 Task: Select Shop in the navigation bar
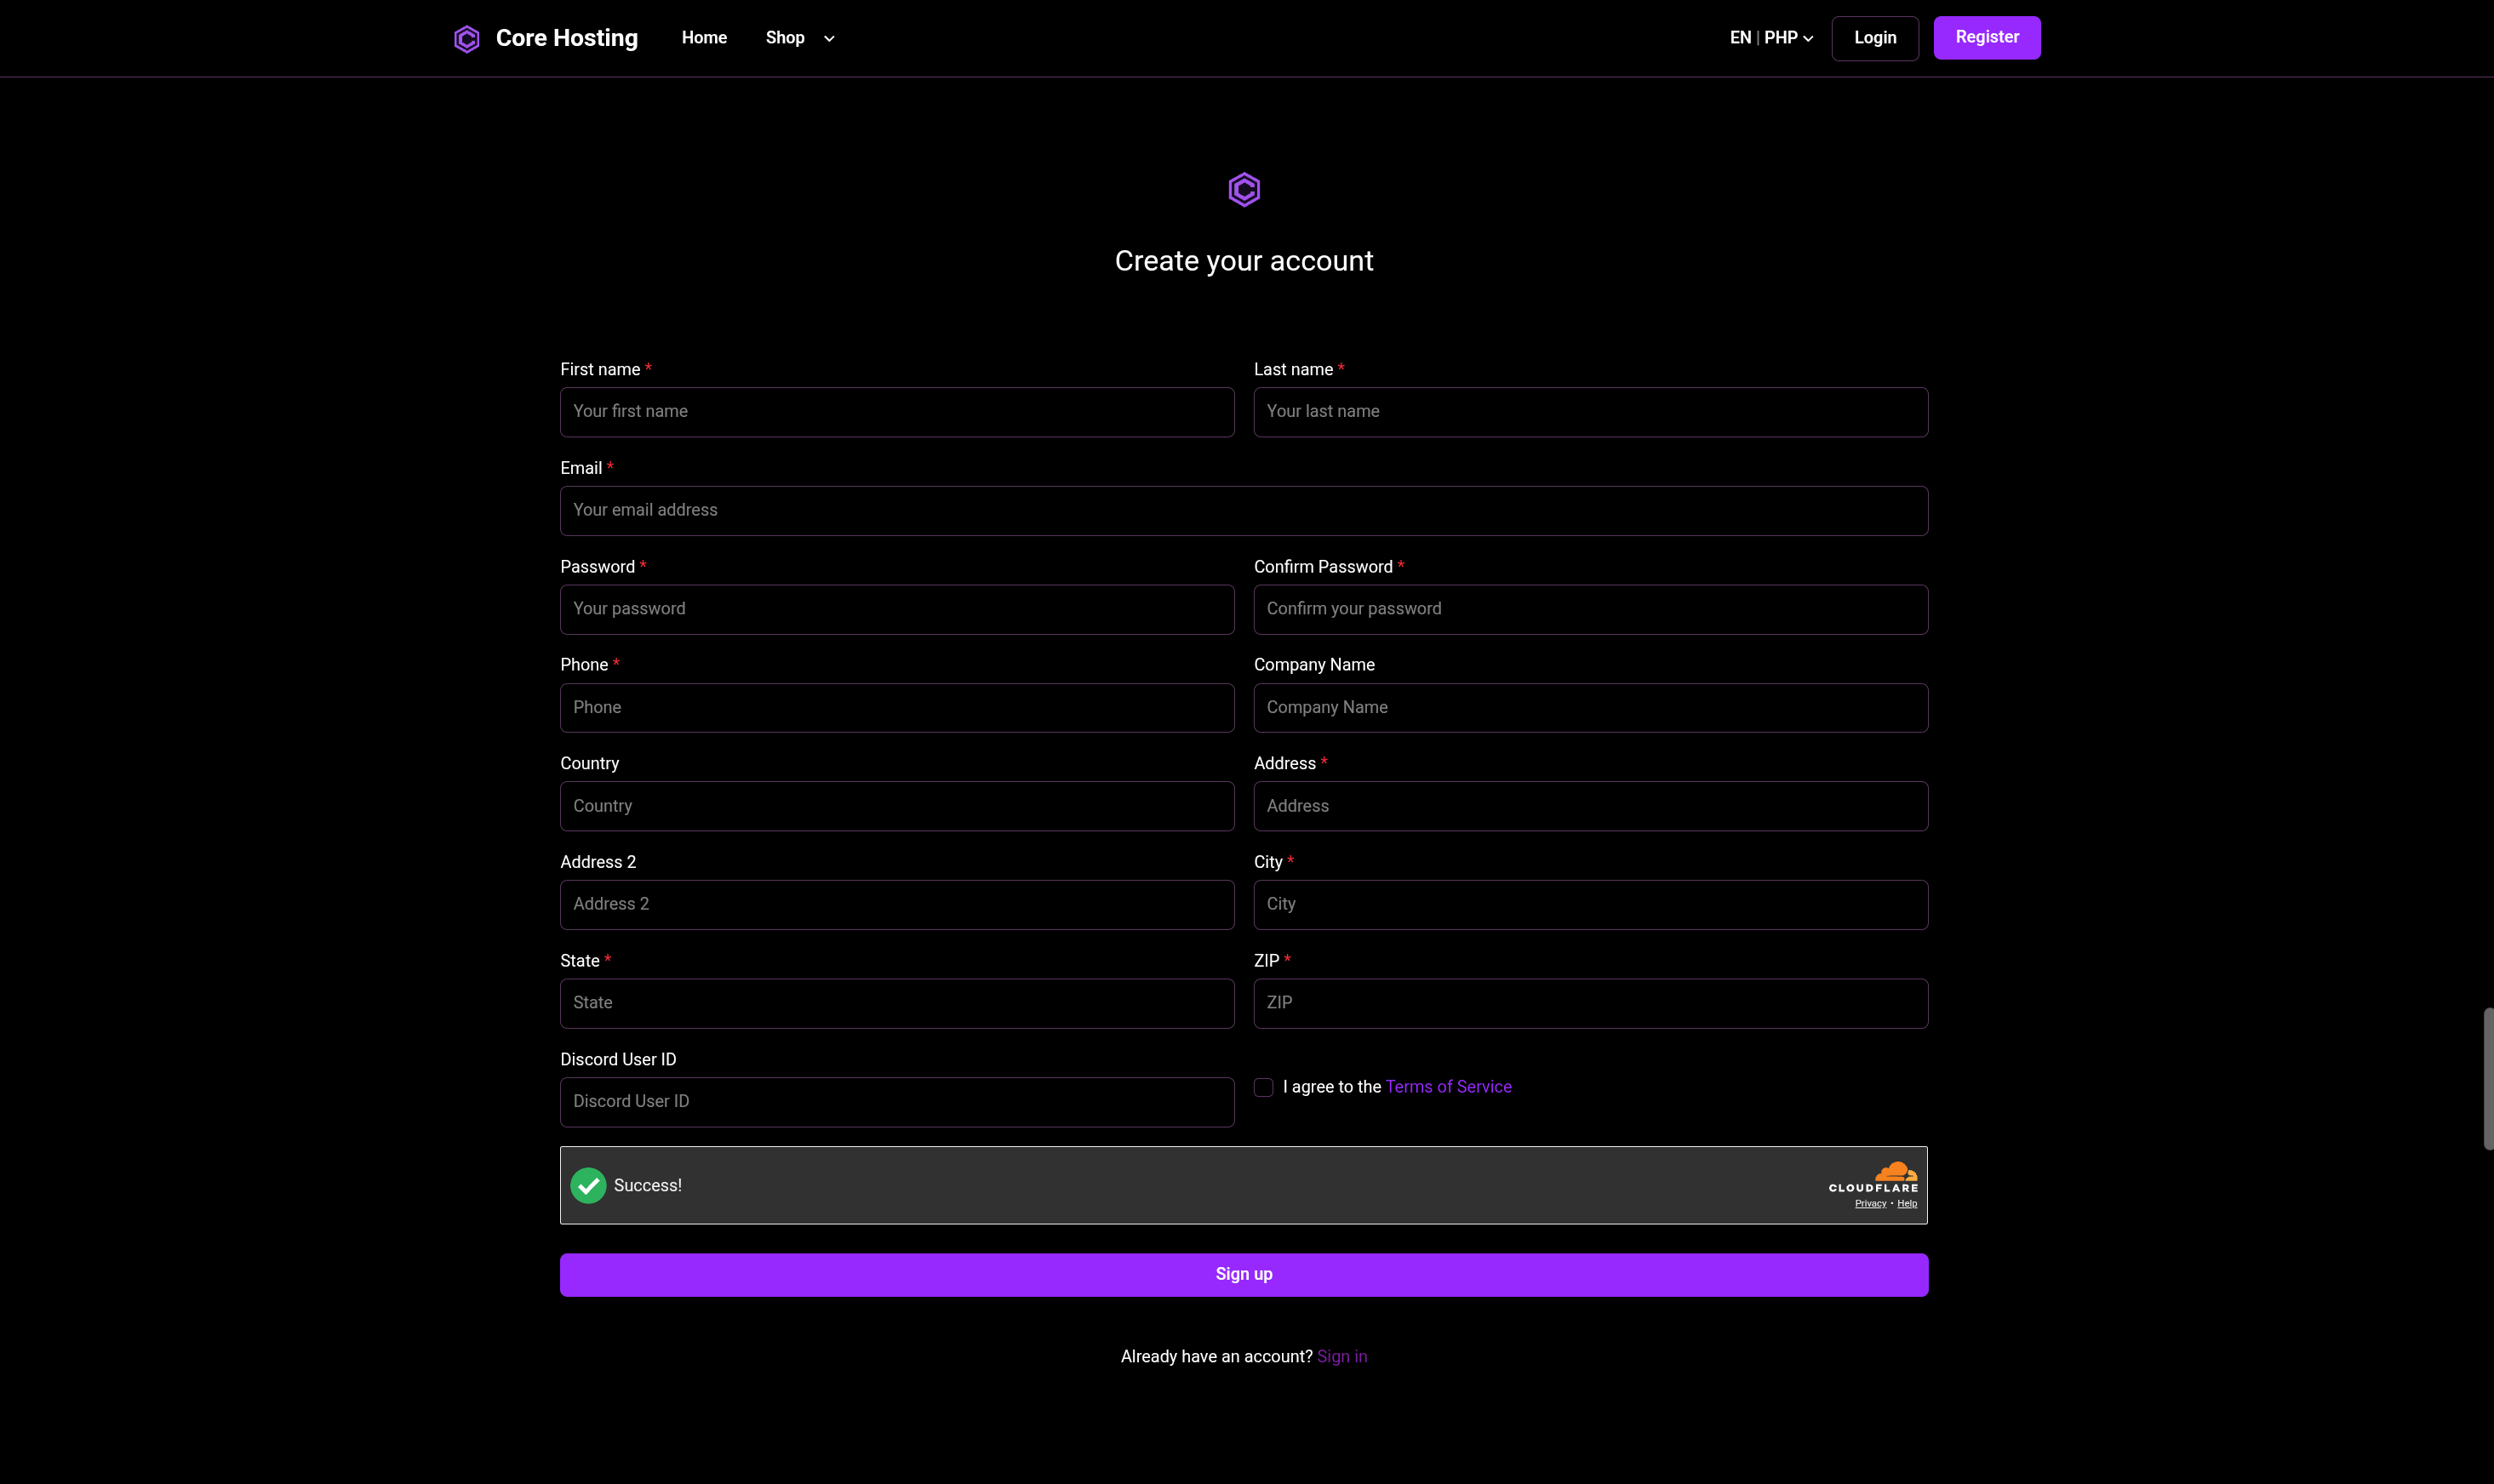[x=784, y=38]
